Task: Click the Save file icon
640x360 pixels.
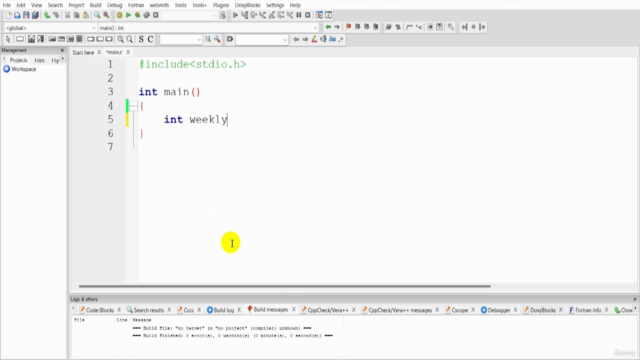Action: 26,15
